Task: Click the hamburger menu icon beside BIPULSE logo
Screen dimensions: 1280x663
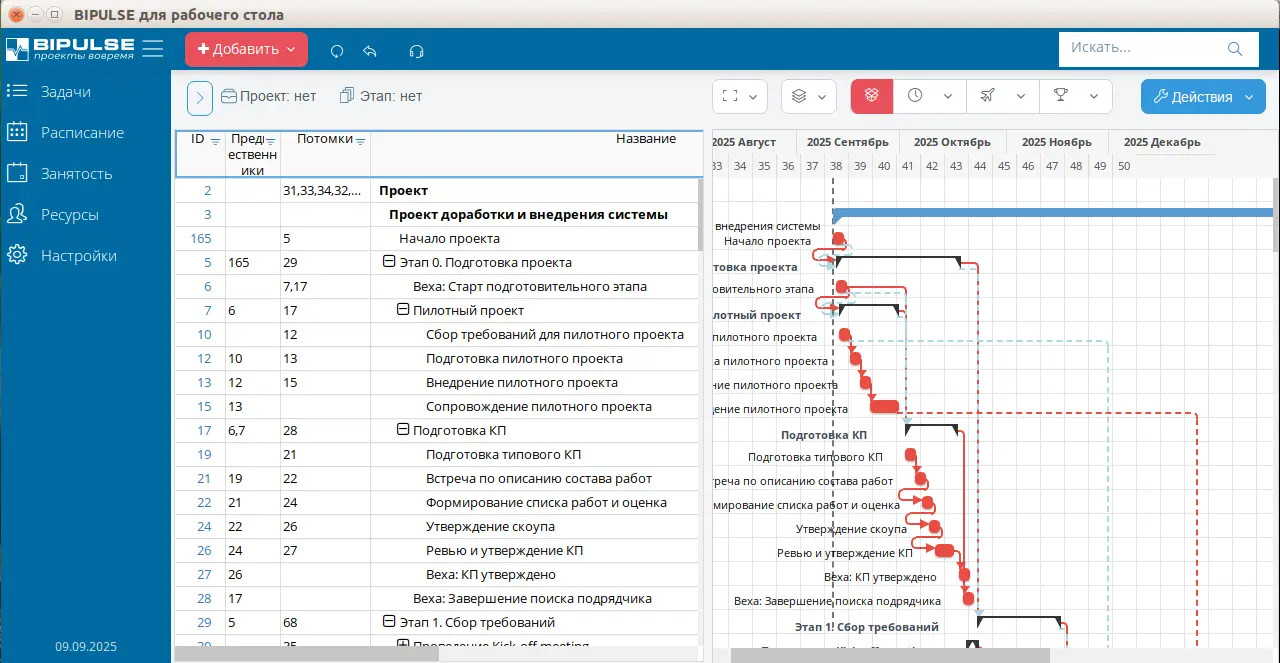Action: tap(153, 48)
